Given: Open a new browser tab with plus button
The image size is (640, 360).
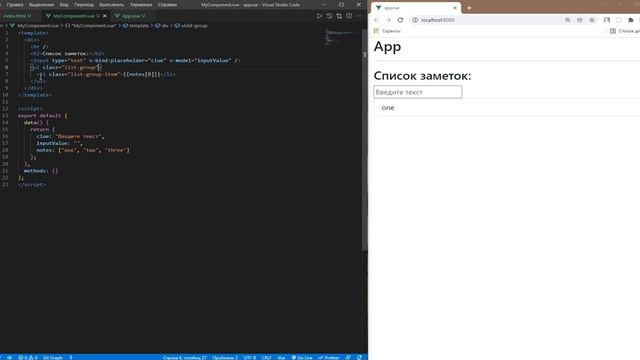Looking at the screenshot, I should (x=469, y=8).
